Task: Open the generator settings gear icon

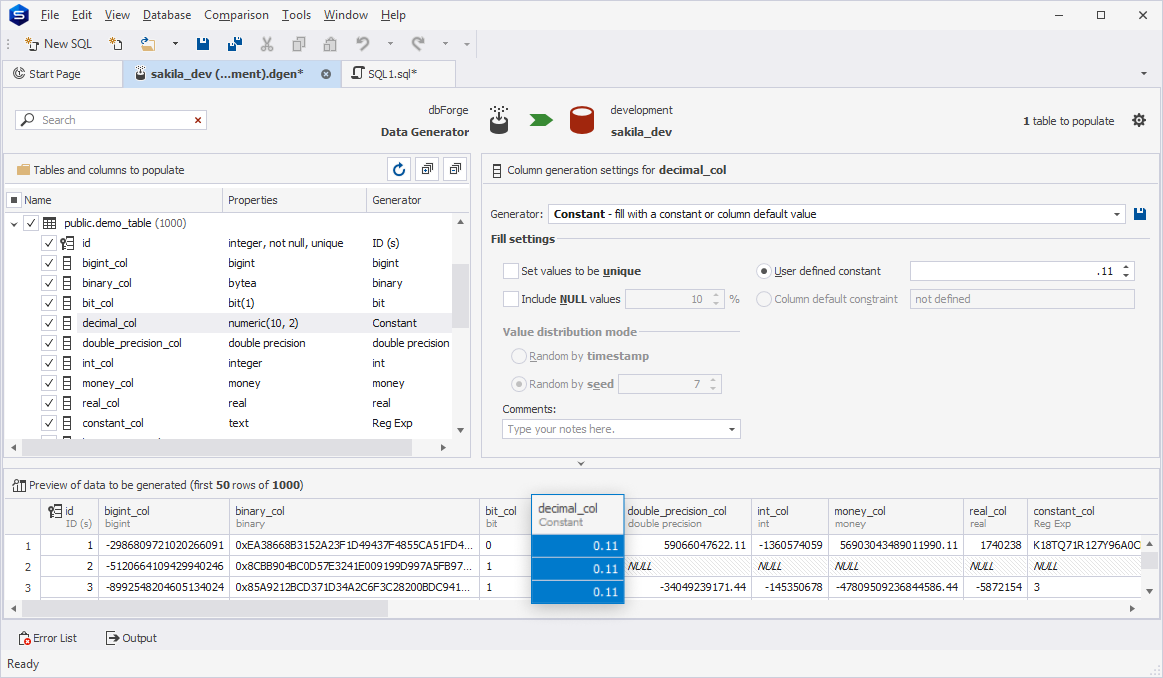Action: pos(1139,120)
